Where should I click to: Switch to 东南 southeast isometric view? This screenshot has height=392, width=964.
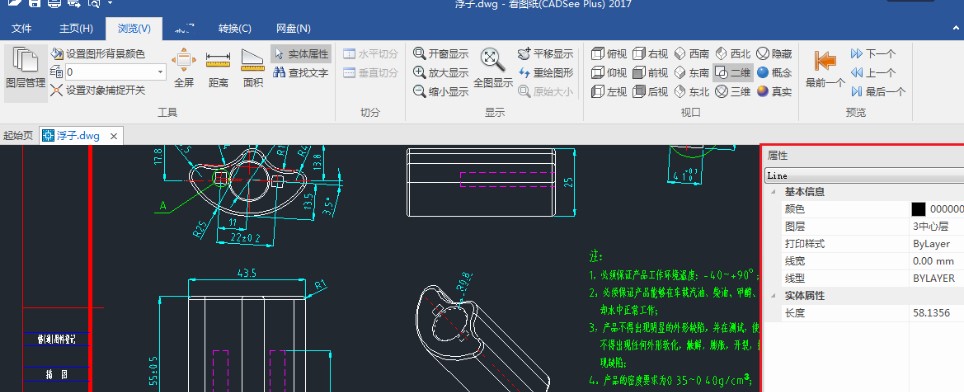[x=692, y=73]
